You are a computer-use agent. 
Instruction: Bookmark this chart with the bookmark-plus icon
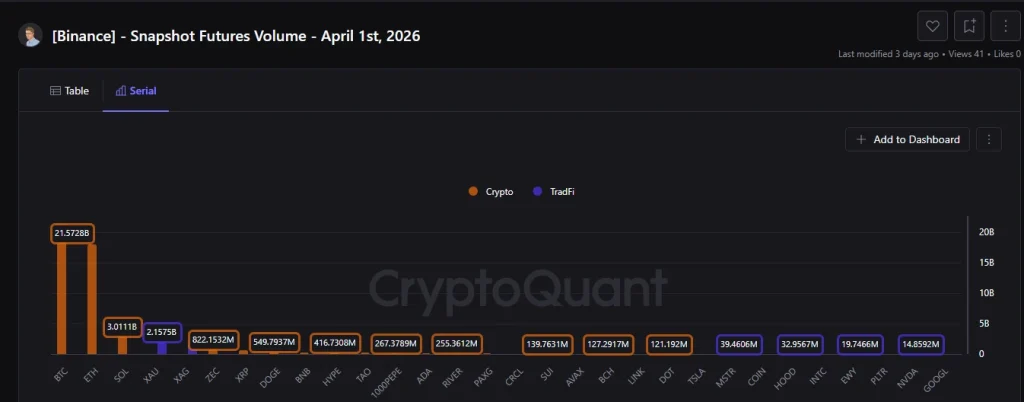968,26
